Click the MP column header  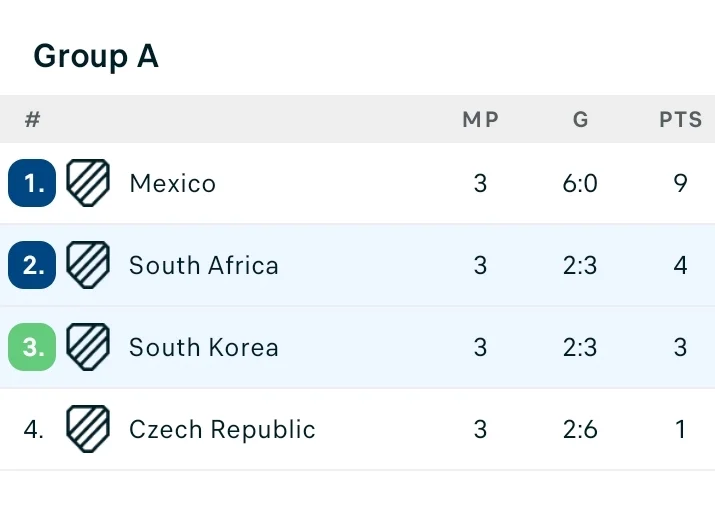[x=480, y=119]
